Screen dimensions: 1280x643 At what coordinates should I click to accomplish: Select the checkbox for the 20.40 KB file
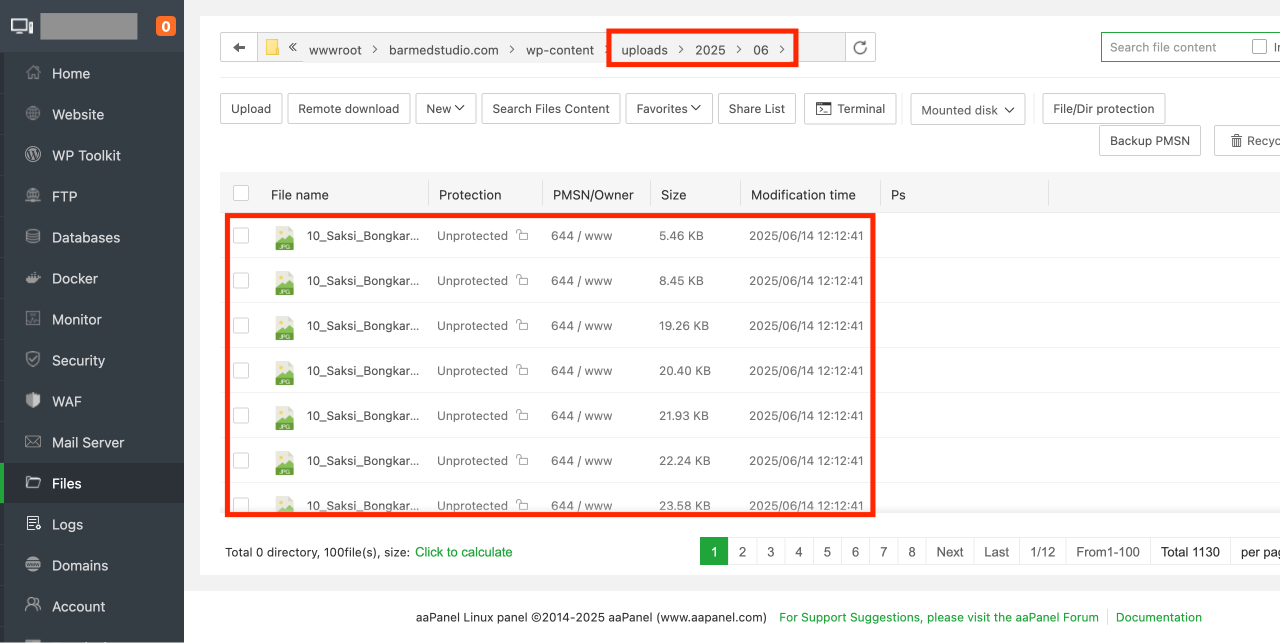coord(241,371)
